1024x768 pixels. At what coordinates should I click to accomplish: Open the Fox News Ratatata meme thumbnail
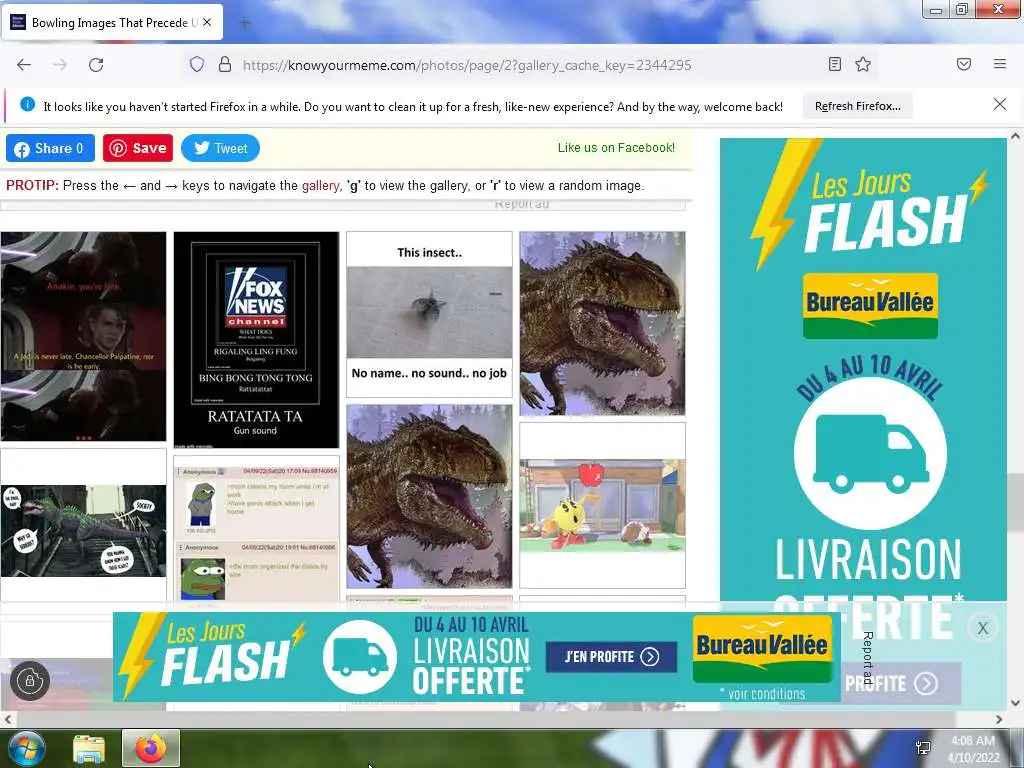[x=256, y=340]
